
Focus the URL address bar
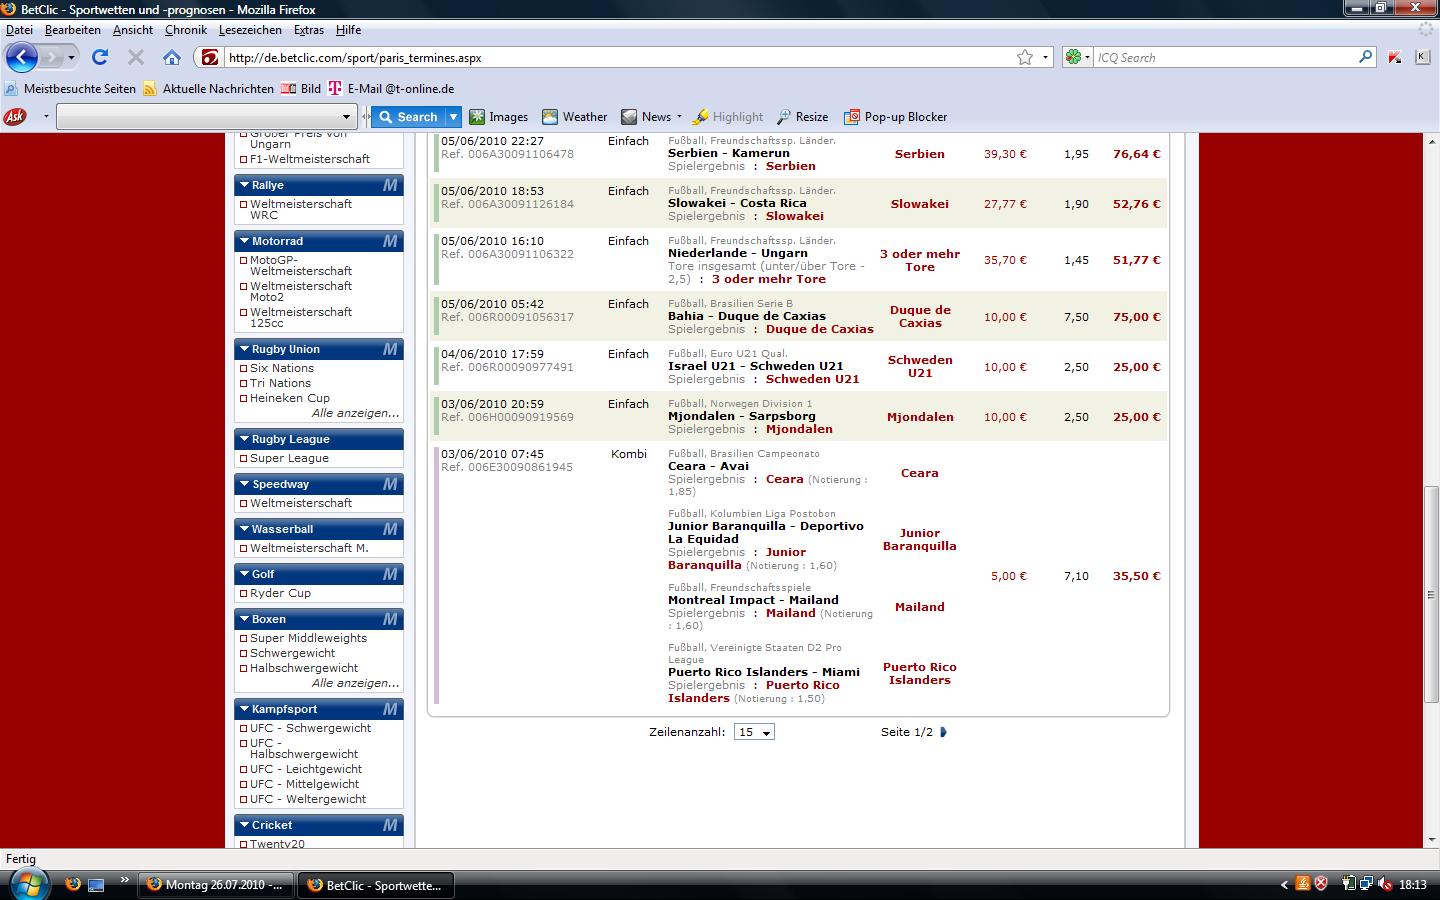tap(616, 57)
